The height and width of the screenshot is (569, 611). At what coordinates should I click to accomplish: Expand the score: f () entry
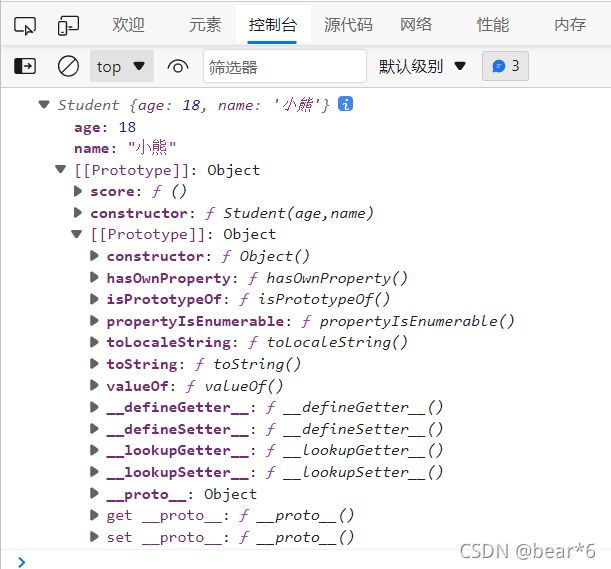(78, 191)
